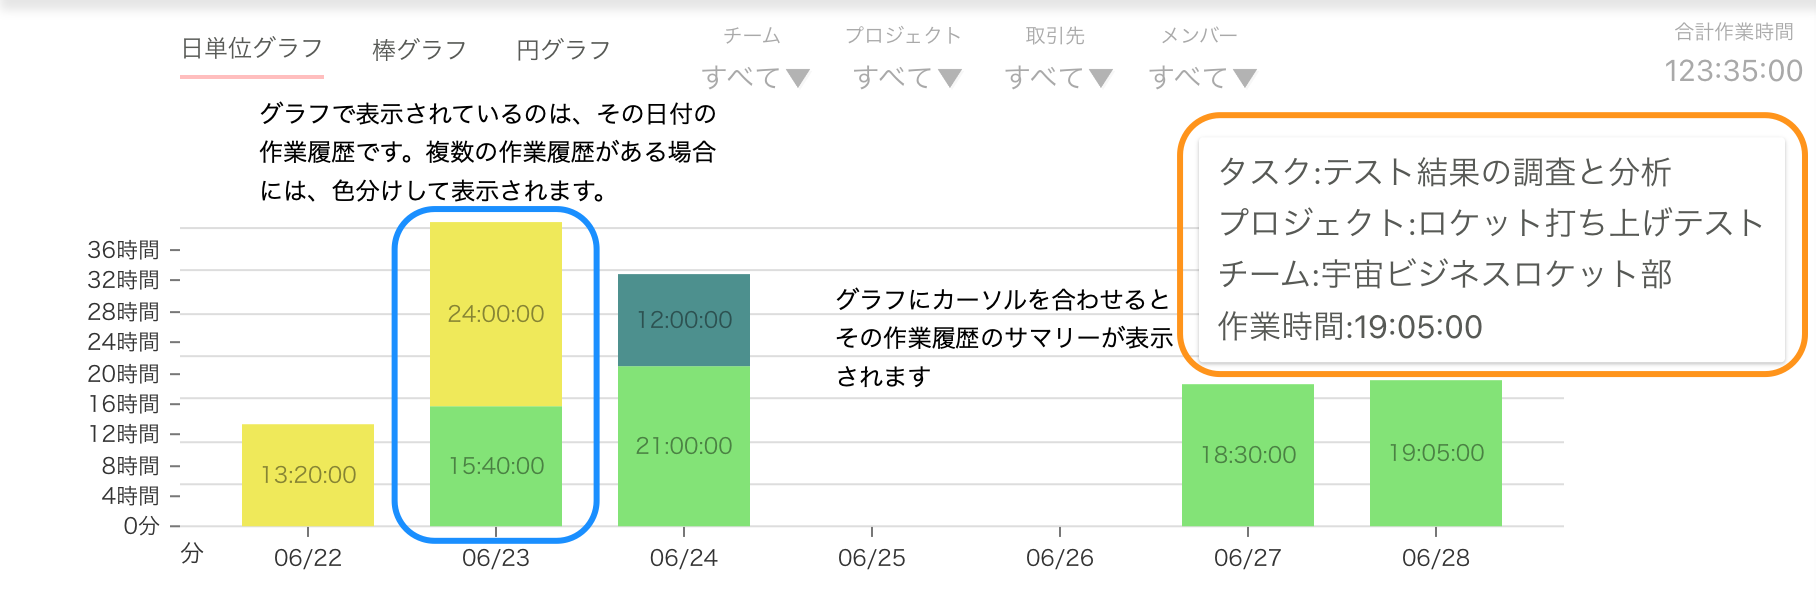The height and width of the screenshot is (616, 1816).
Task: Click the green 18:30:00 bar on 06/27
Action: (1248, 455)
